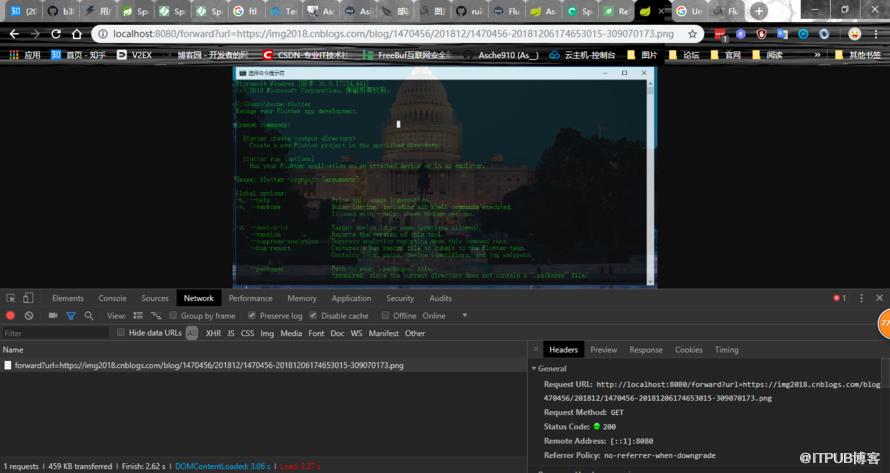Enable Group by frame checkbox

coord(173,316)
